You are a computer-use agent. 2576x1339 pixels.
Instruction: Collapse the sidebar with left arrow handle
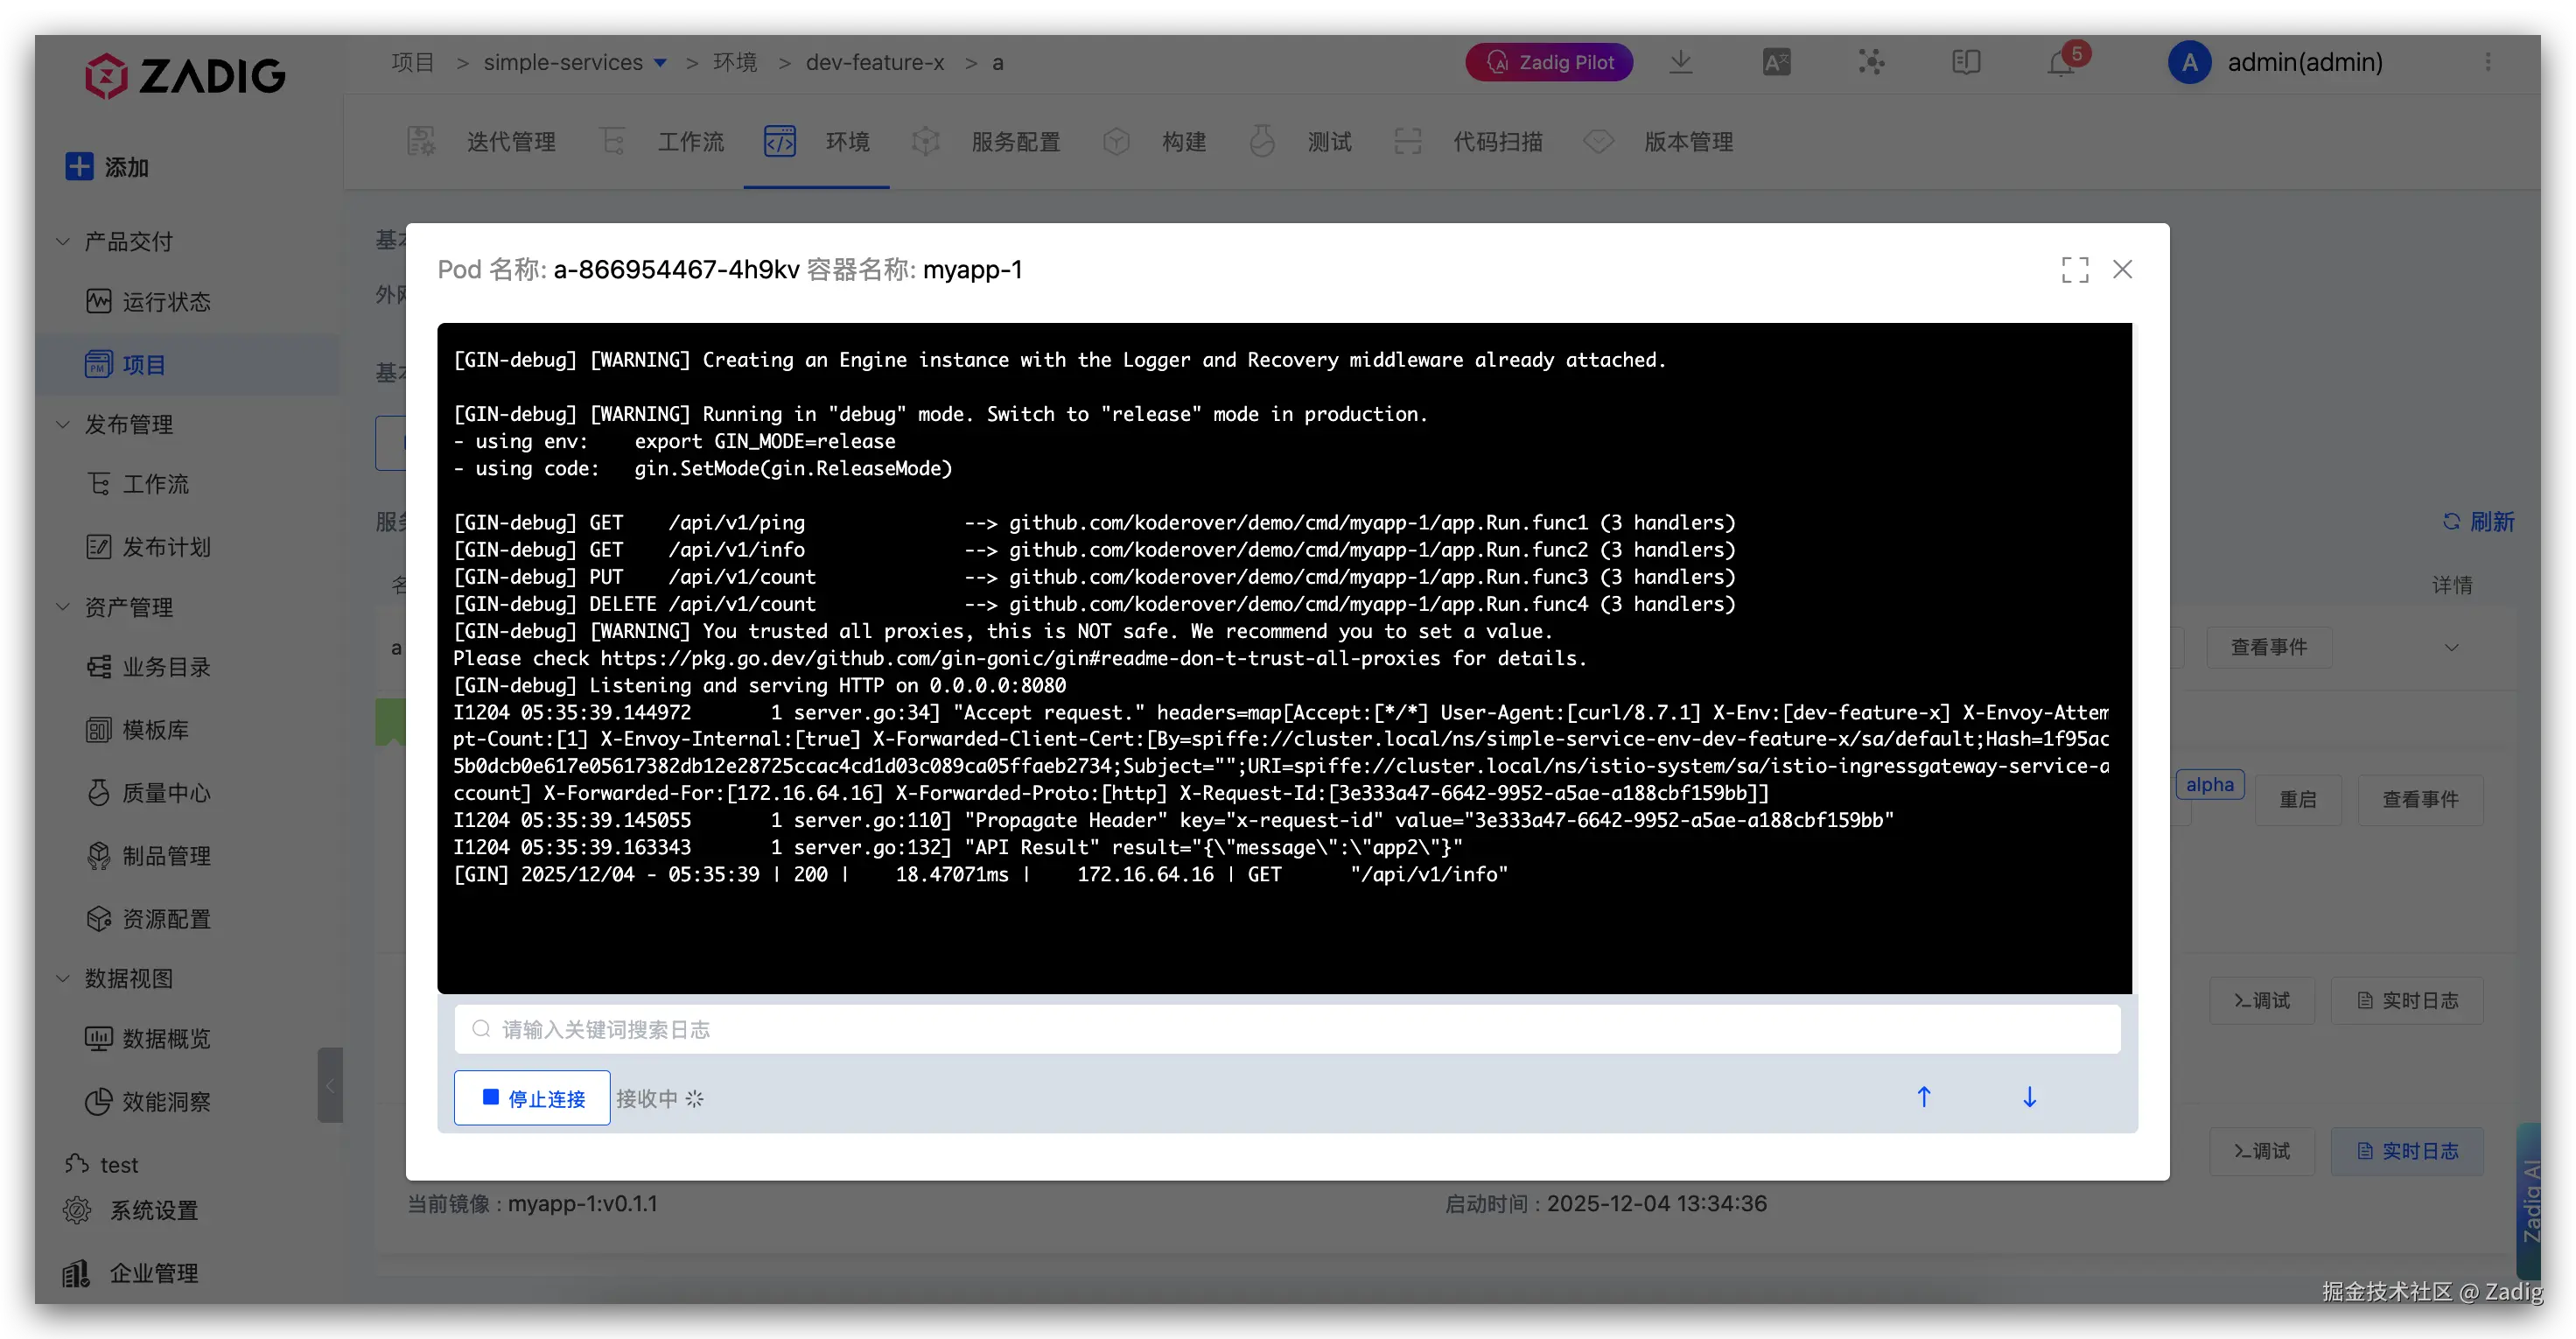[330, 1085]
